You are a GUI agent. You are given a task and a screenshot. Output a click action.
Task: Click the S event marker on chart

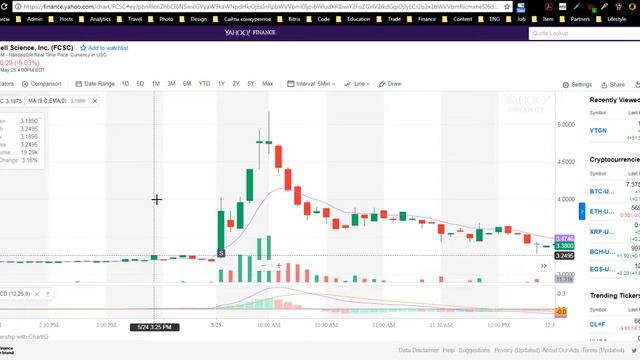point(221,253)
